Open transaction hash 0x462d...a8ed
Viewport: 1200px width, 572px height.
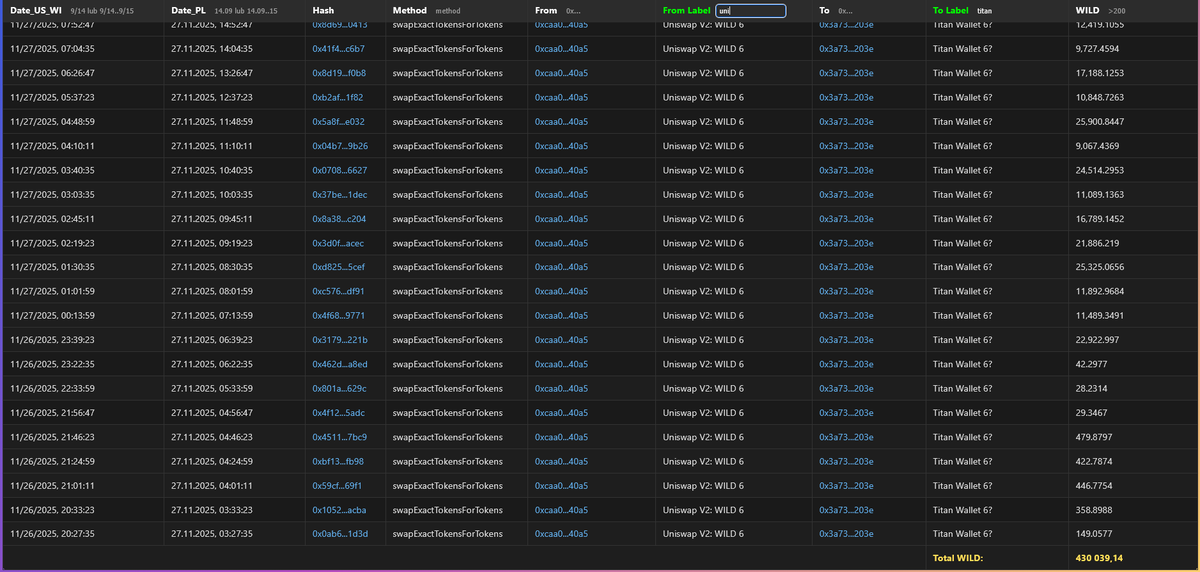click(340, 364)
